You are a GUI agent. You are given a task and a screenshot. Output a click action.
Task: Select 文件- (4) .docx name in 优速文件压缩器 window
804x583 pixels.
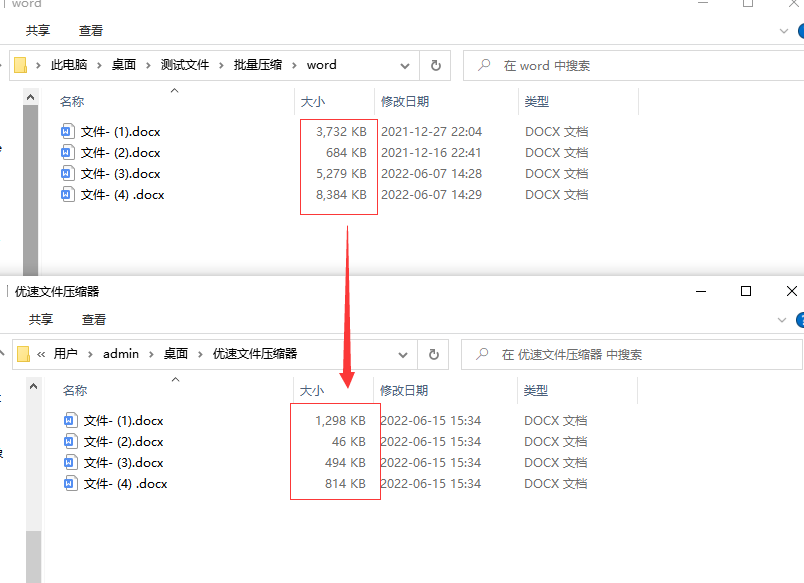tap(126, 484)
